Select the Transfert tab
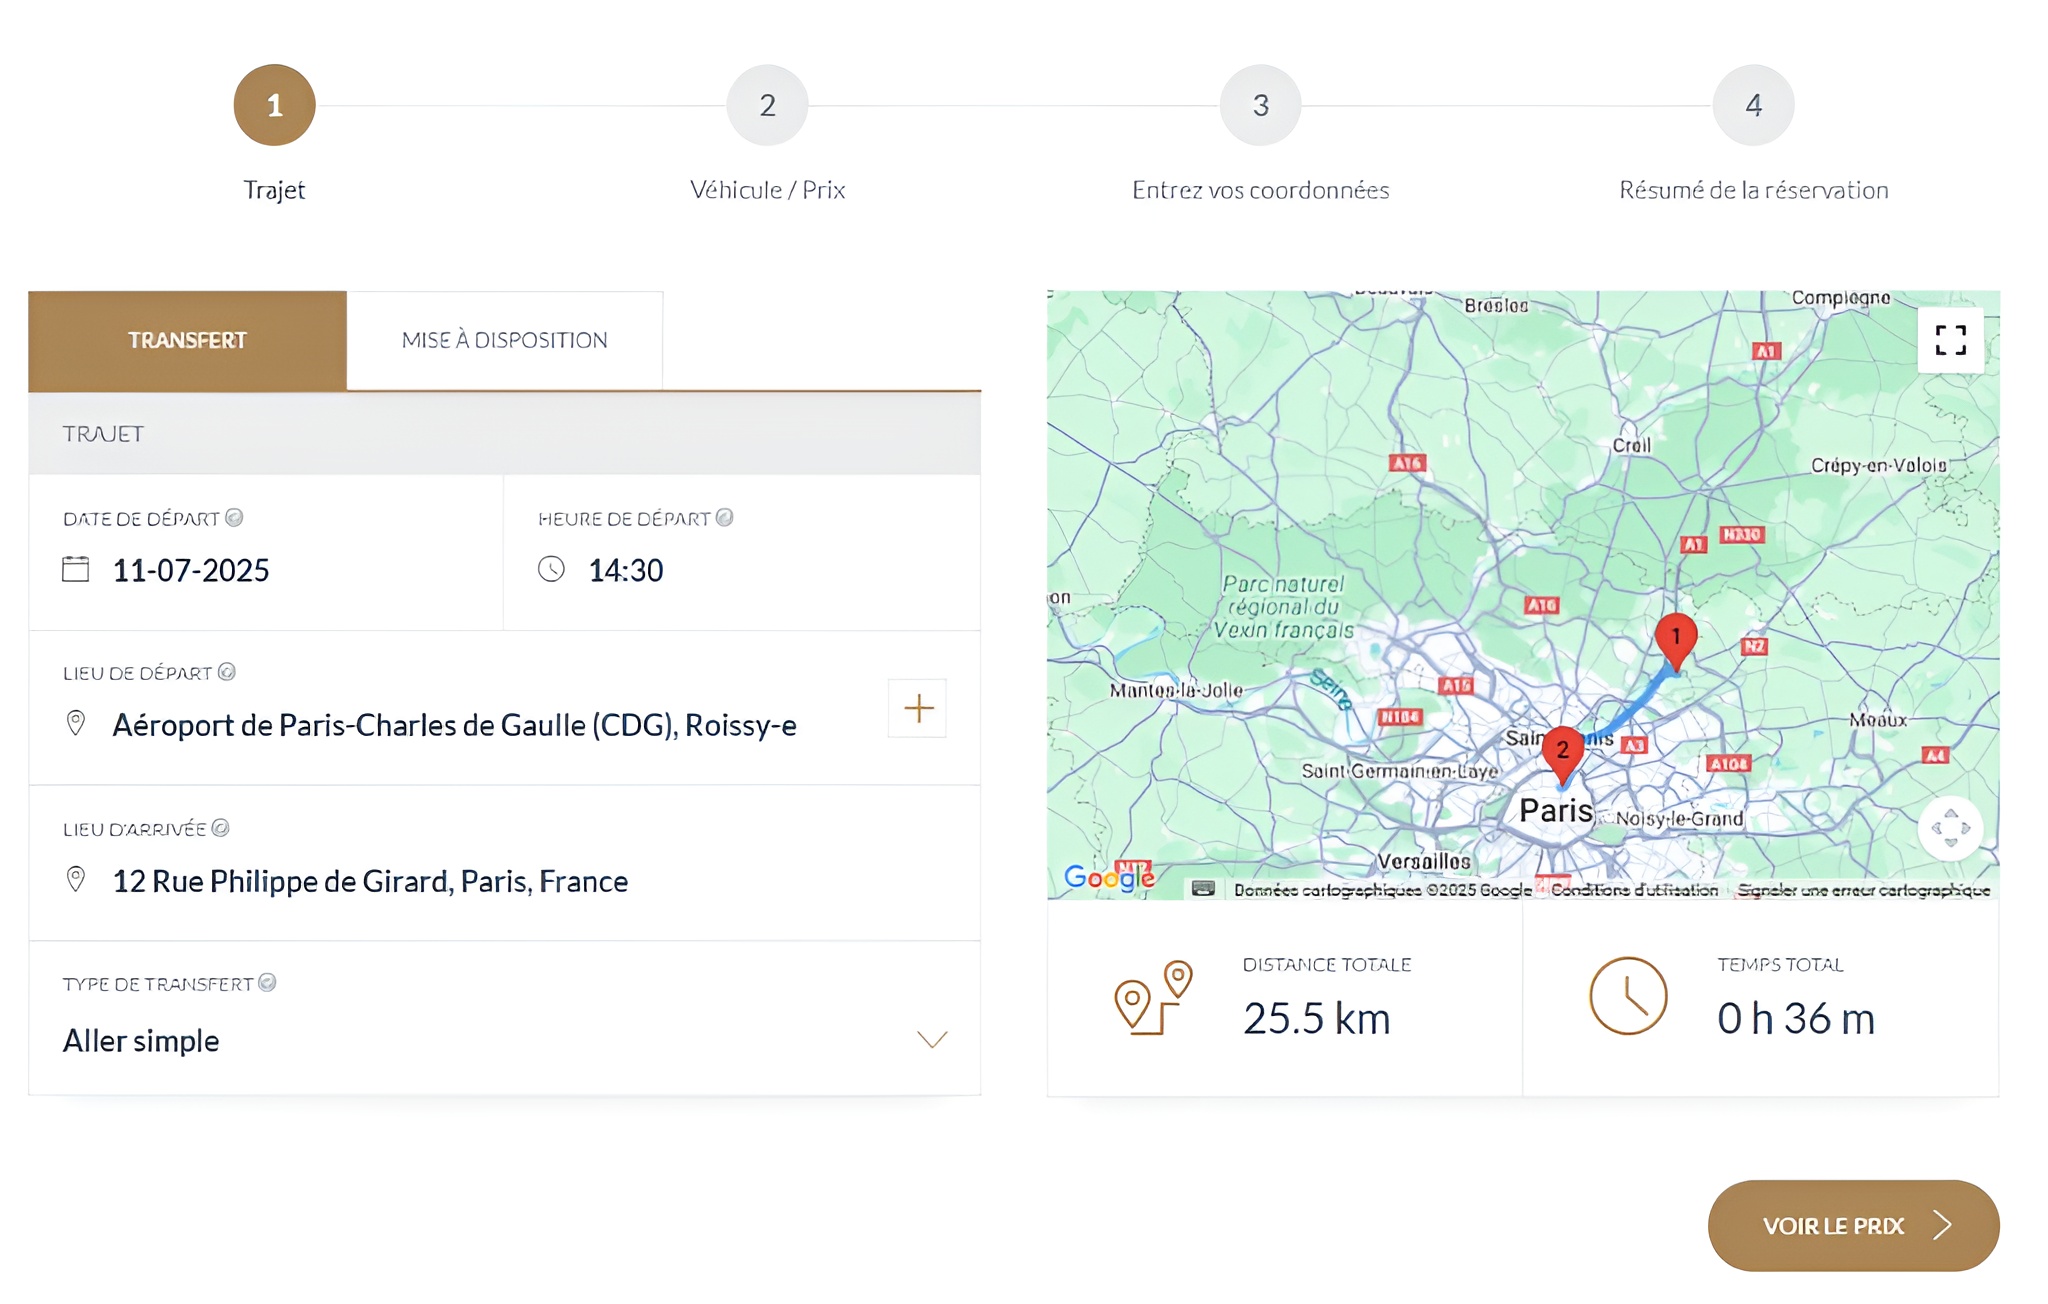Screen dimensions: 2048x1304 point(187,340)
